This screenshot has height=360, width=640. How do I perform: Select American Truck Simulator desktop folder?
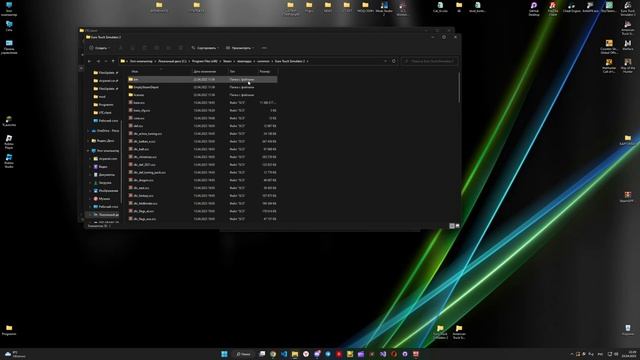coord(459,332)
